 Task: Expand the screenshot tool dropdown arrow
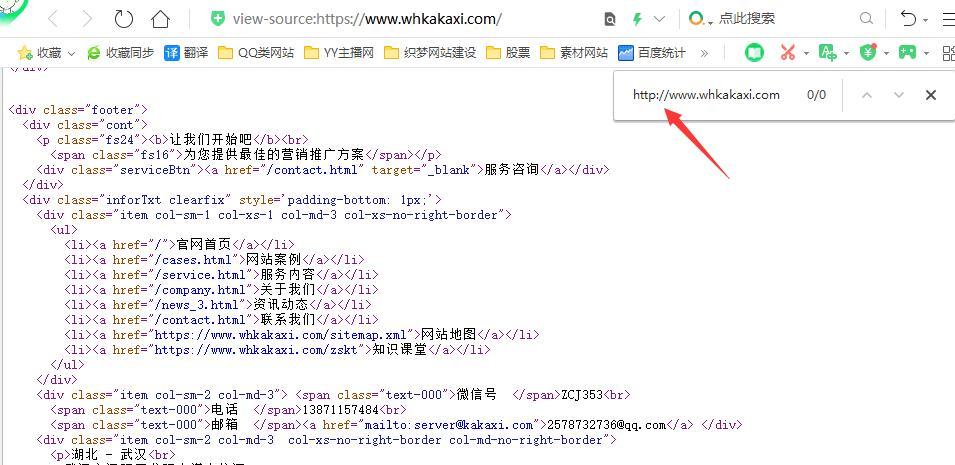[806, 54]
